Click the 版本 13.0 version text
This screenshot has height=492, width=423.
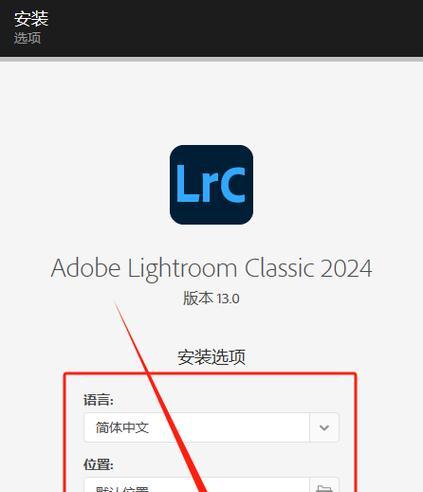click(211, 298)
